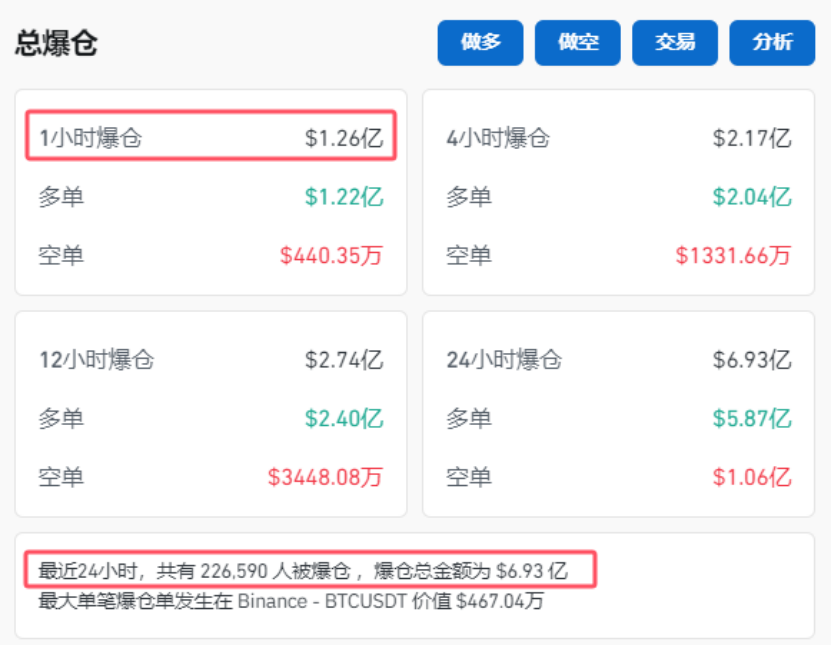Screen dimensions: 831x645
Task: Open the 交易 (Trade) page
Action: 674,42
